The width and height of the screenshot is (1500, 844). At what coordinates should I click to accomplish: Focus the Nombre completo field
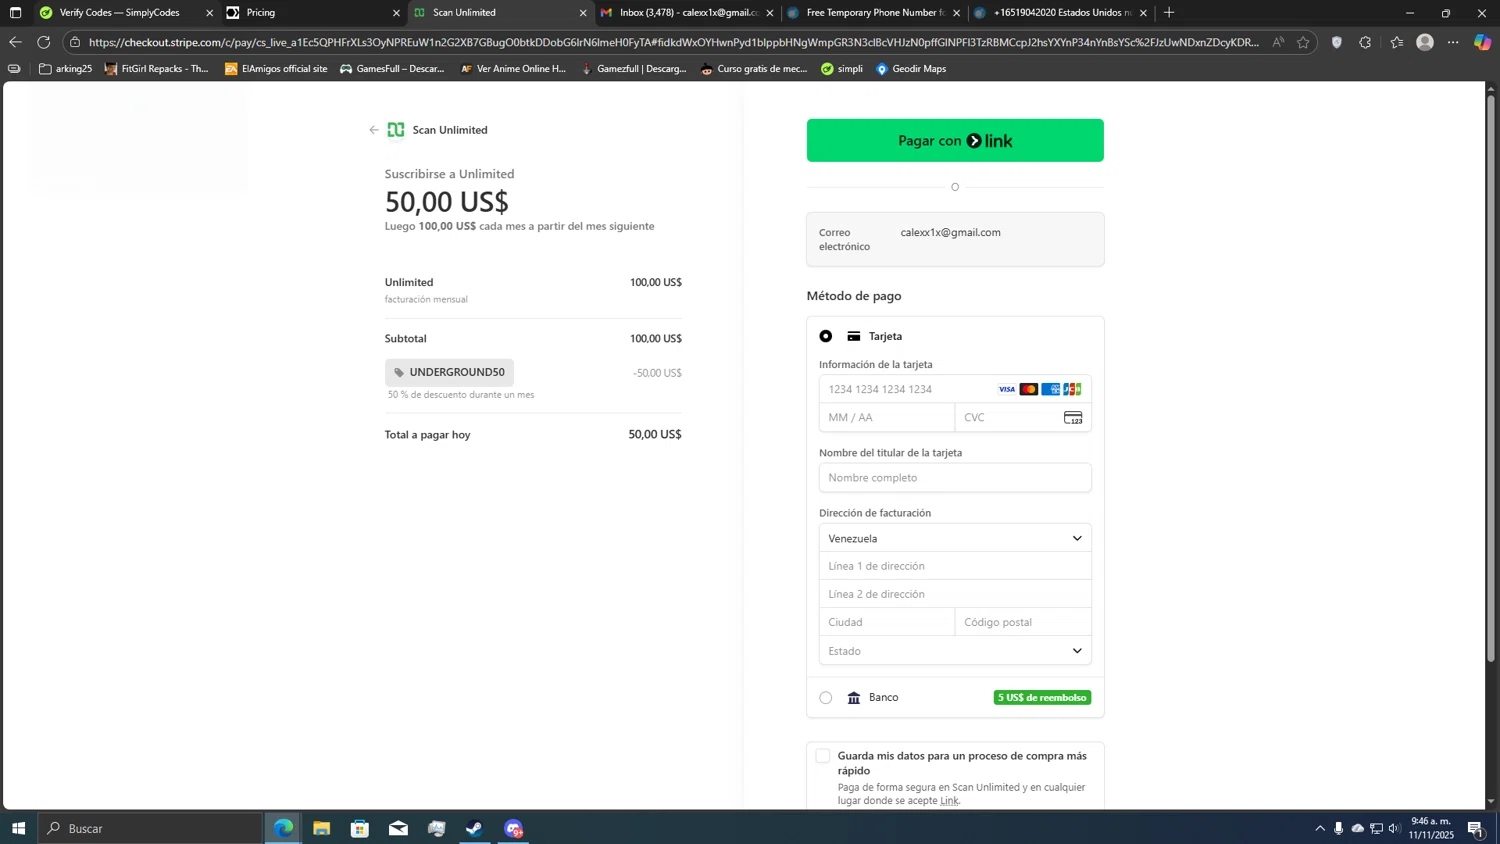[x=955, y=478]
